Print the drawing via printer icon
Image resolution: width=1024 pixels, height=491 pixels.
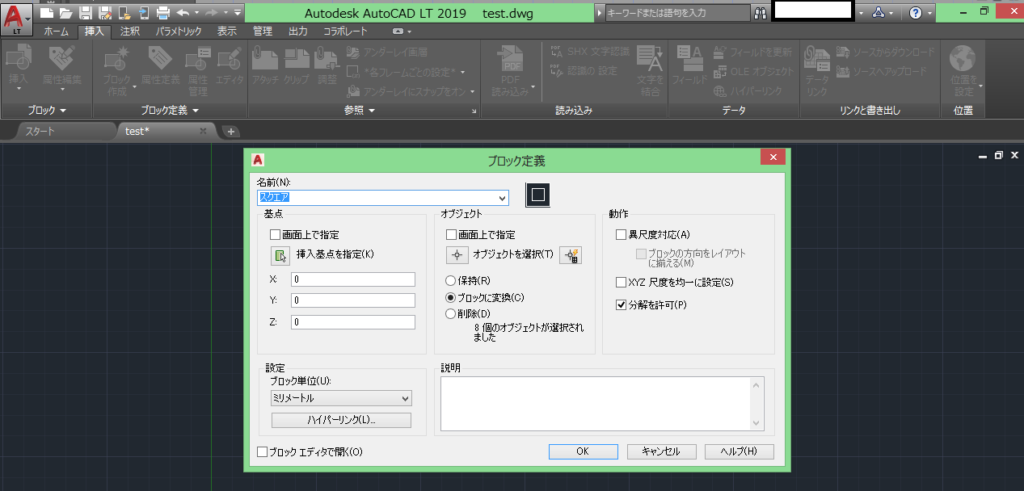click(x=163, y=12)
